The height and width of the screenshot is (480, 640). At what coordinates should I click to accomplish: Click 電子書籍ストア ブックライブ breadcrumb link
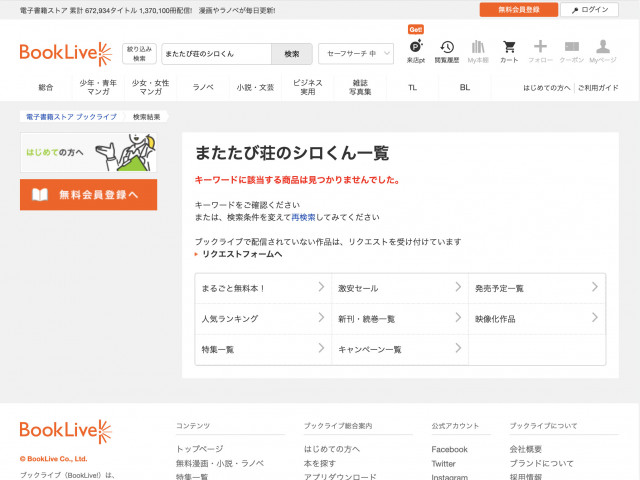coord(71,117)
